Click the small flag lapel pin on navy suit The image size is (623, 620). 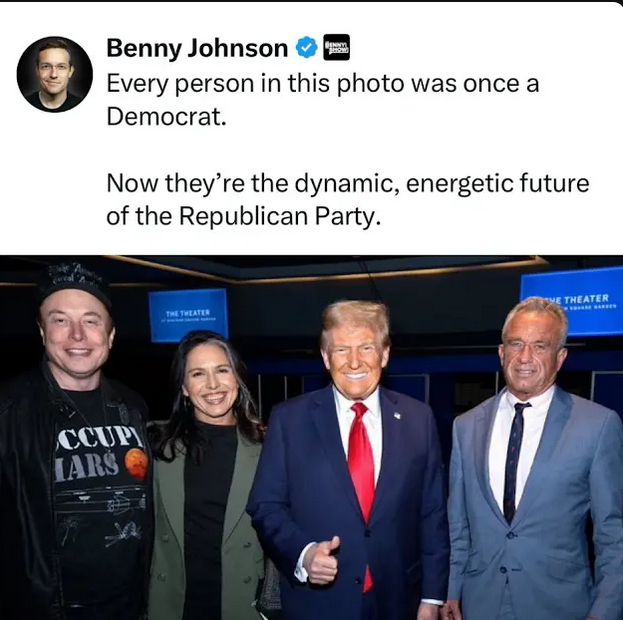[x=397, y=415]
